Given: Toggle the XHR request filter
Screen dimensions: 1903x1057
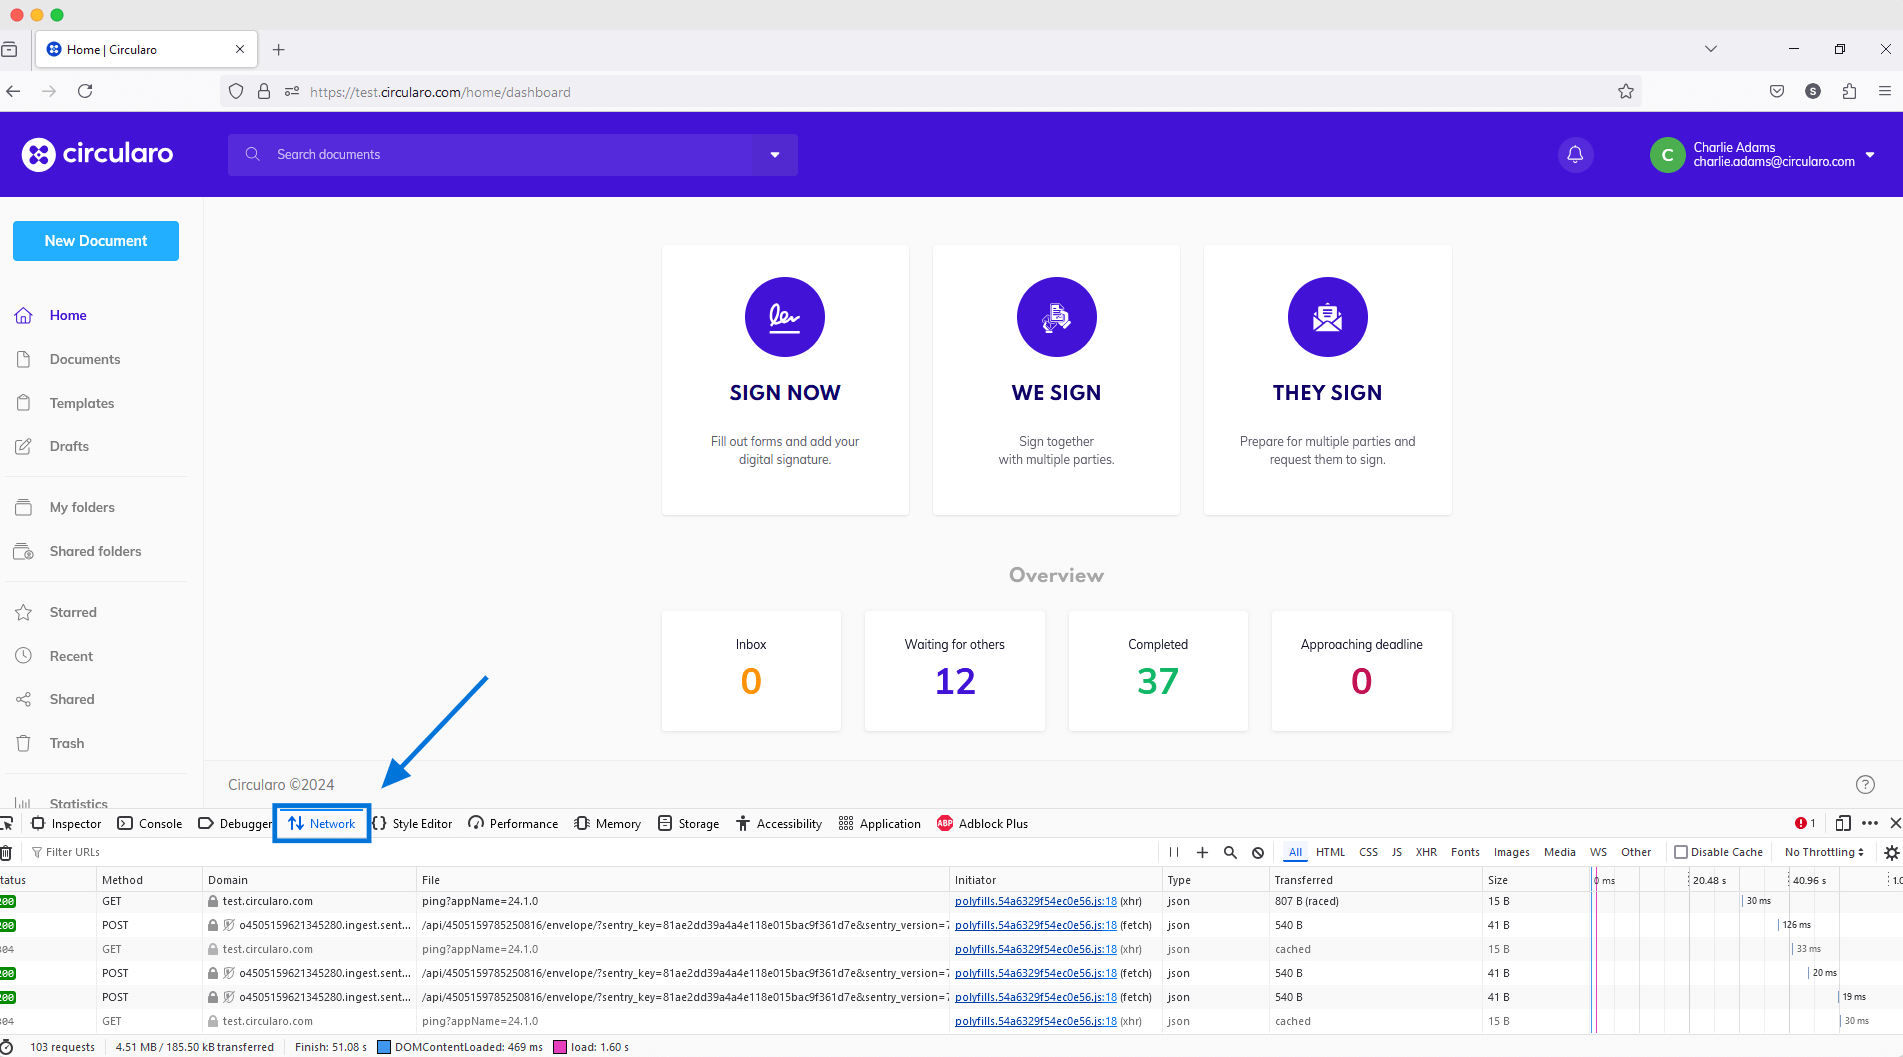Looking at the screenshot, I should tap(1426, 852).
